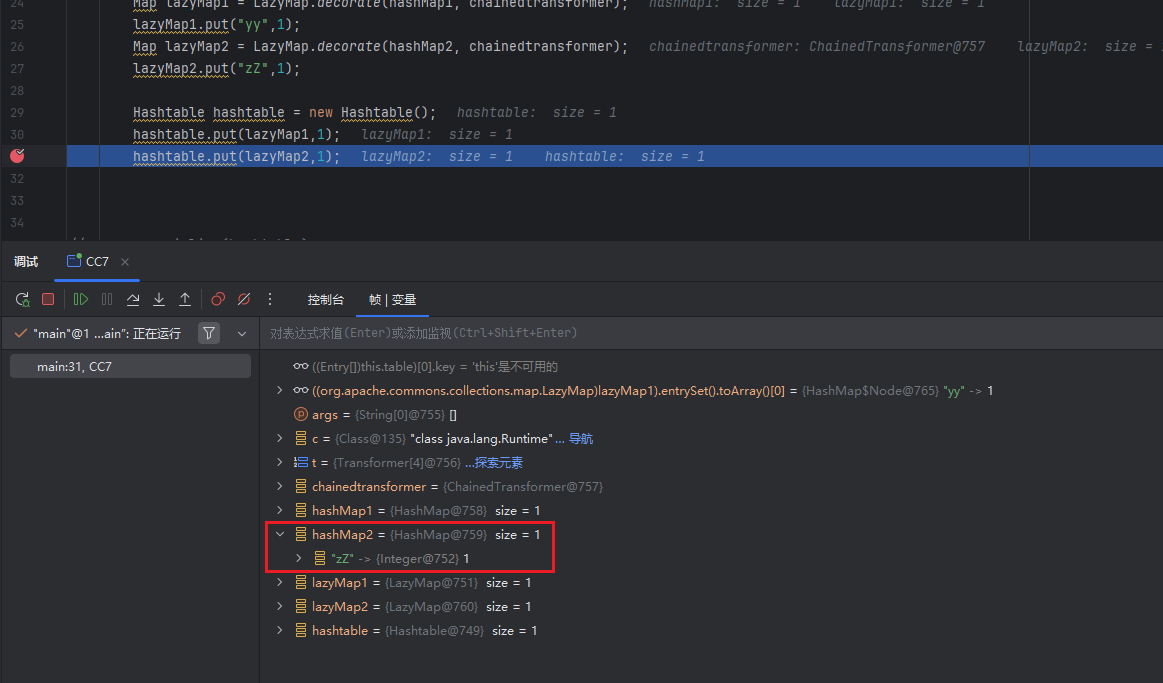Stop the debug session
The width and height of the screenshot is (1163, 683).
pyautogui.click(x=47, y=299)
